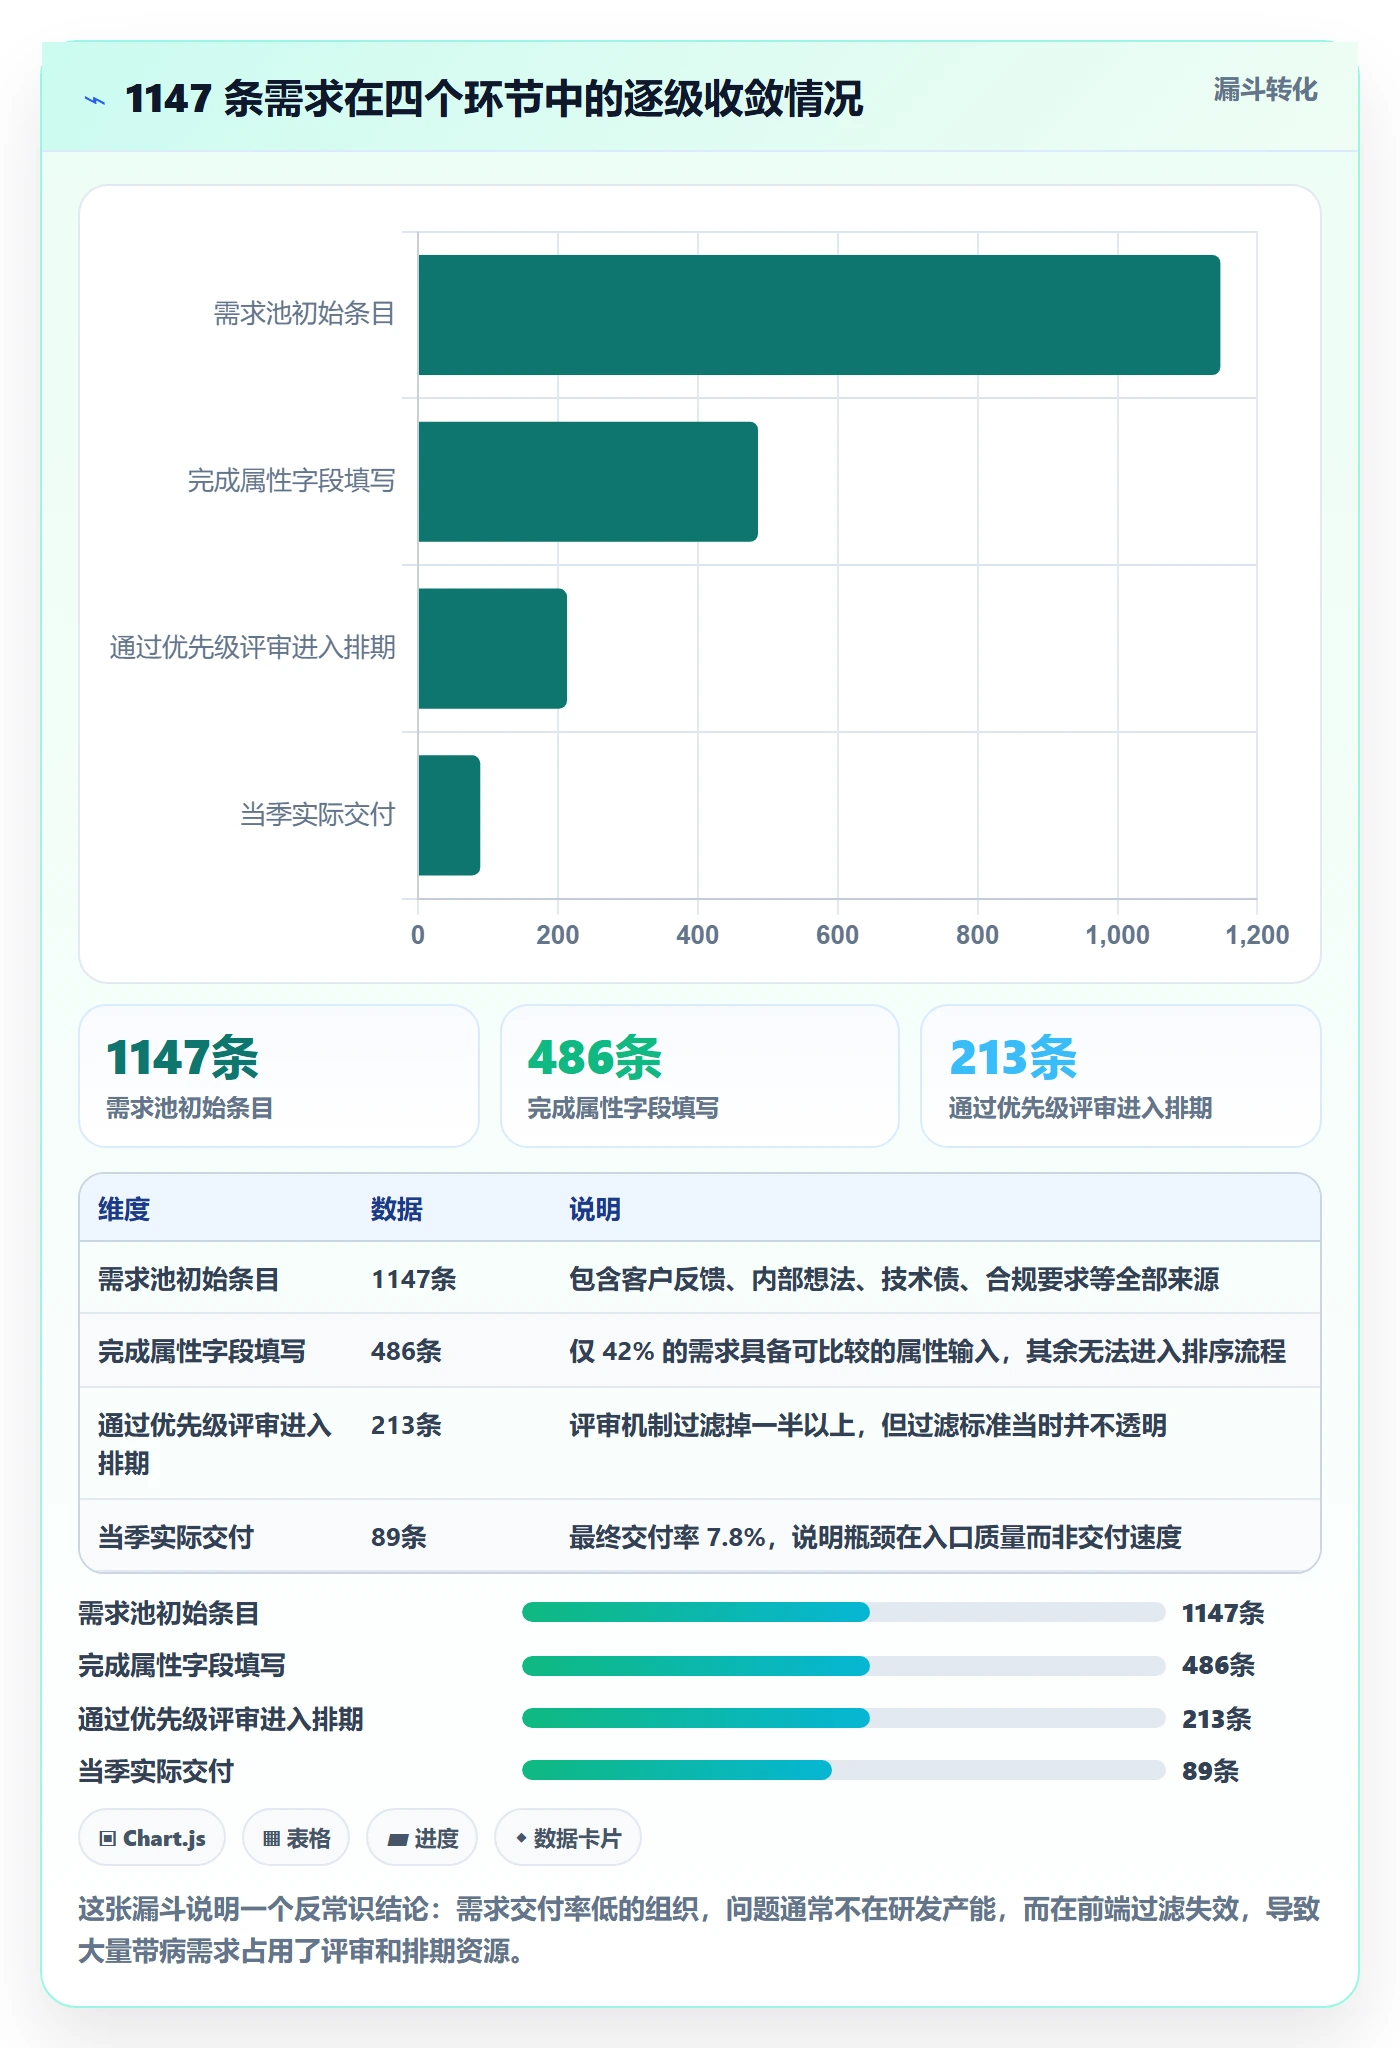Click the 数据卡片 tag chip

point(568,1838)
